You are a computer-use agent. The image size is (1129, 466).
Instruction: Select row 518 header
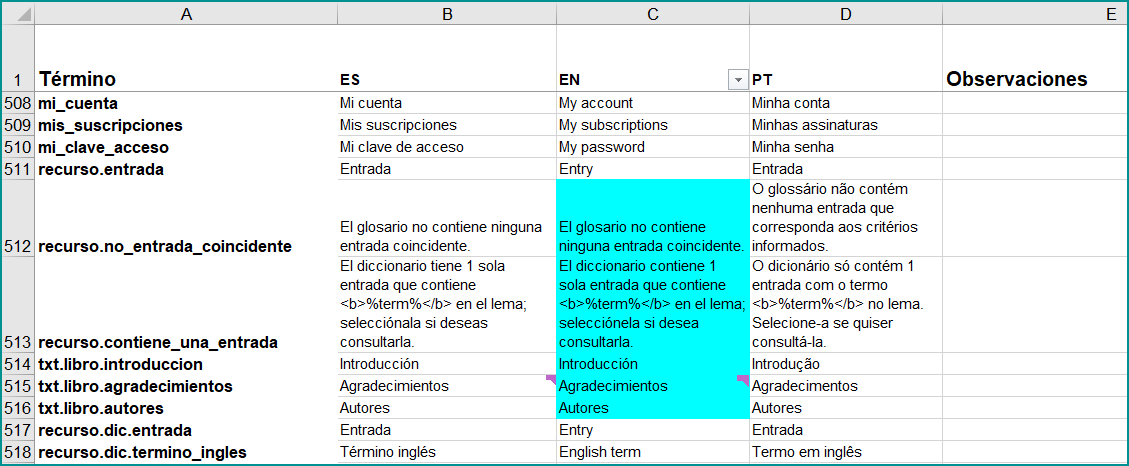pos(18,452)
